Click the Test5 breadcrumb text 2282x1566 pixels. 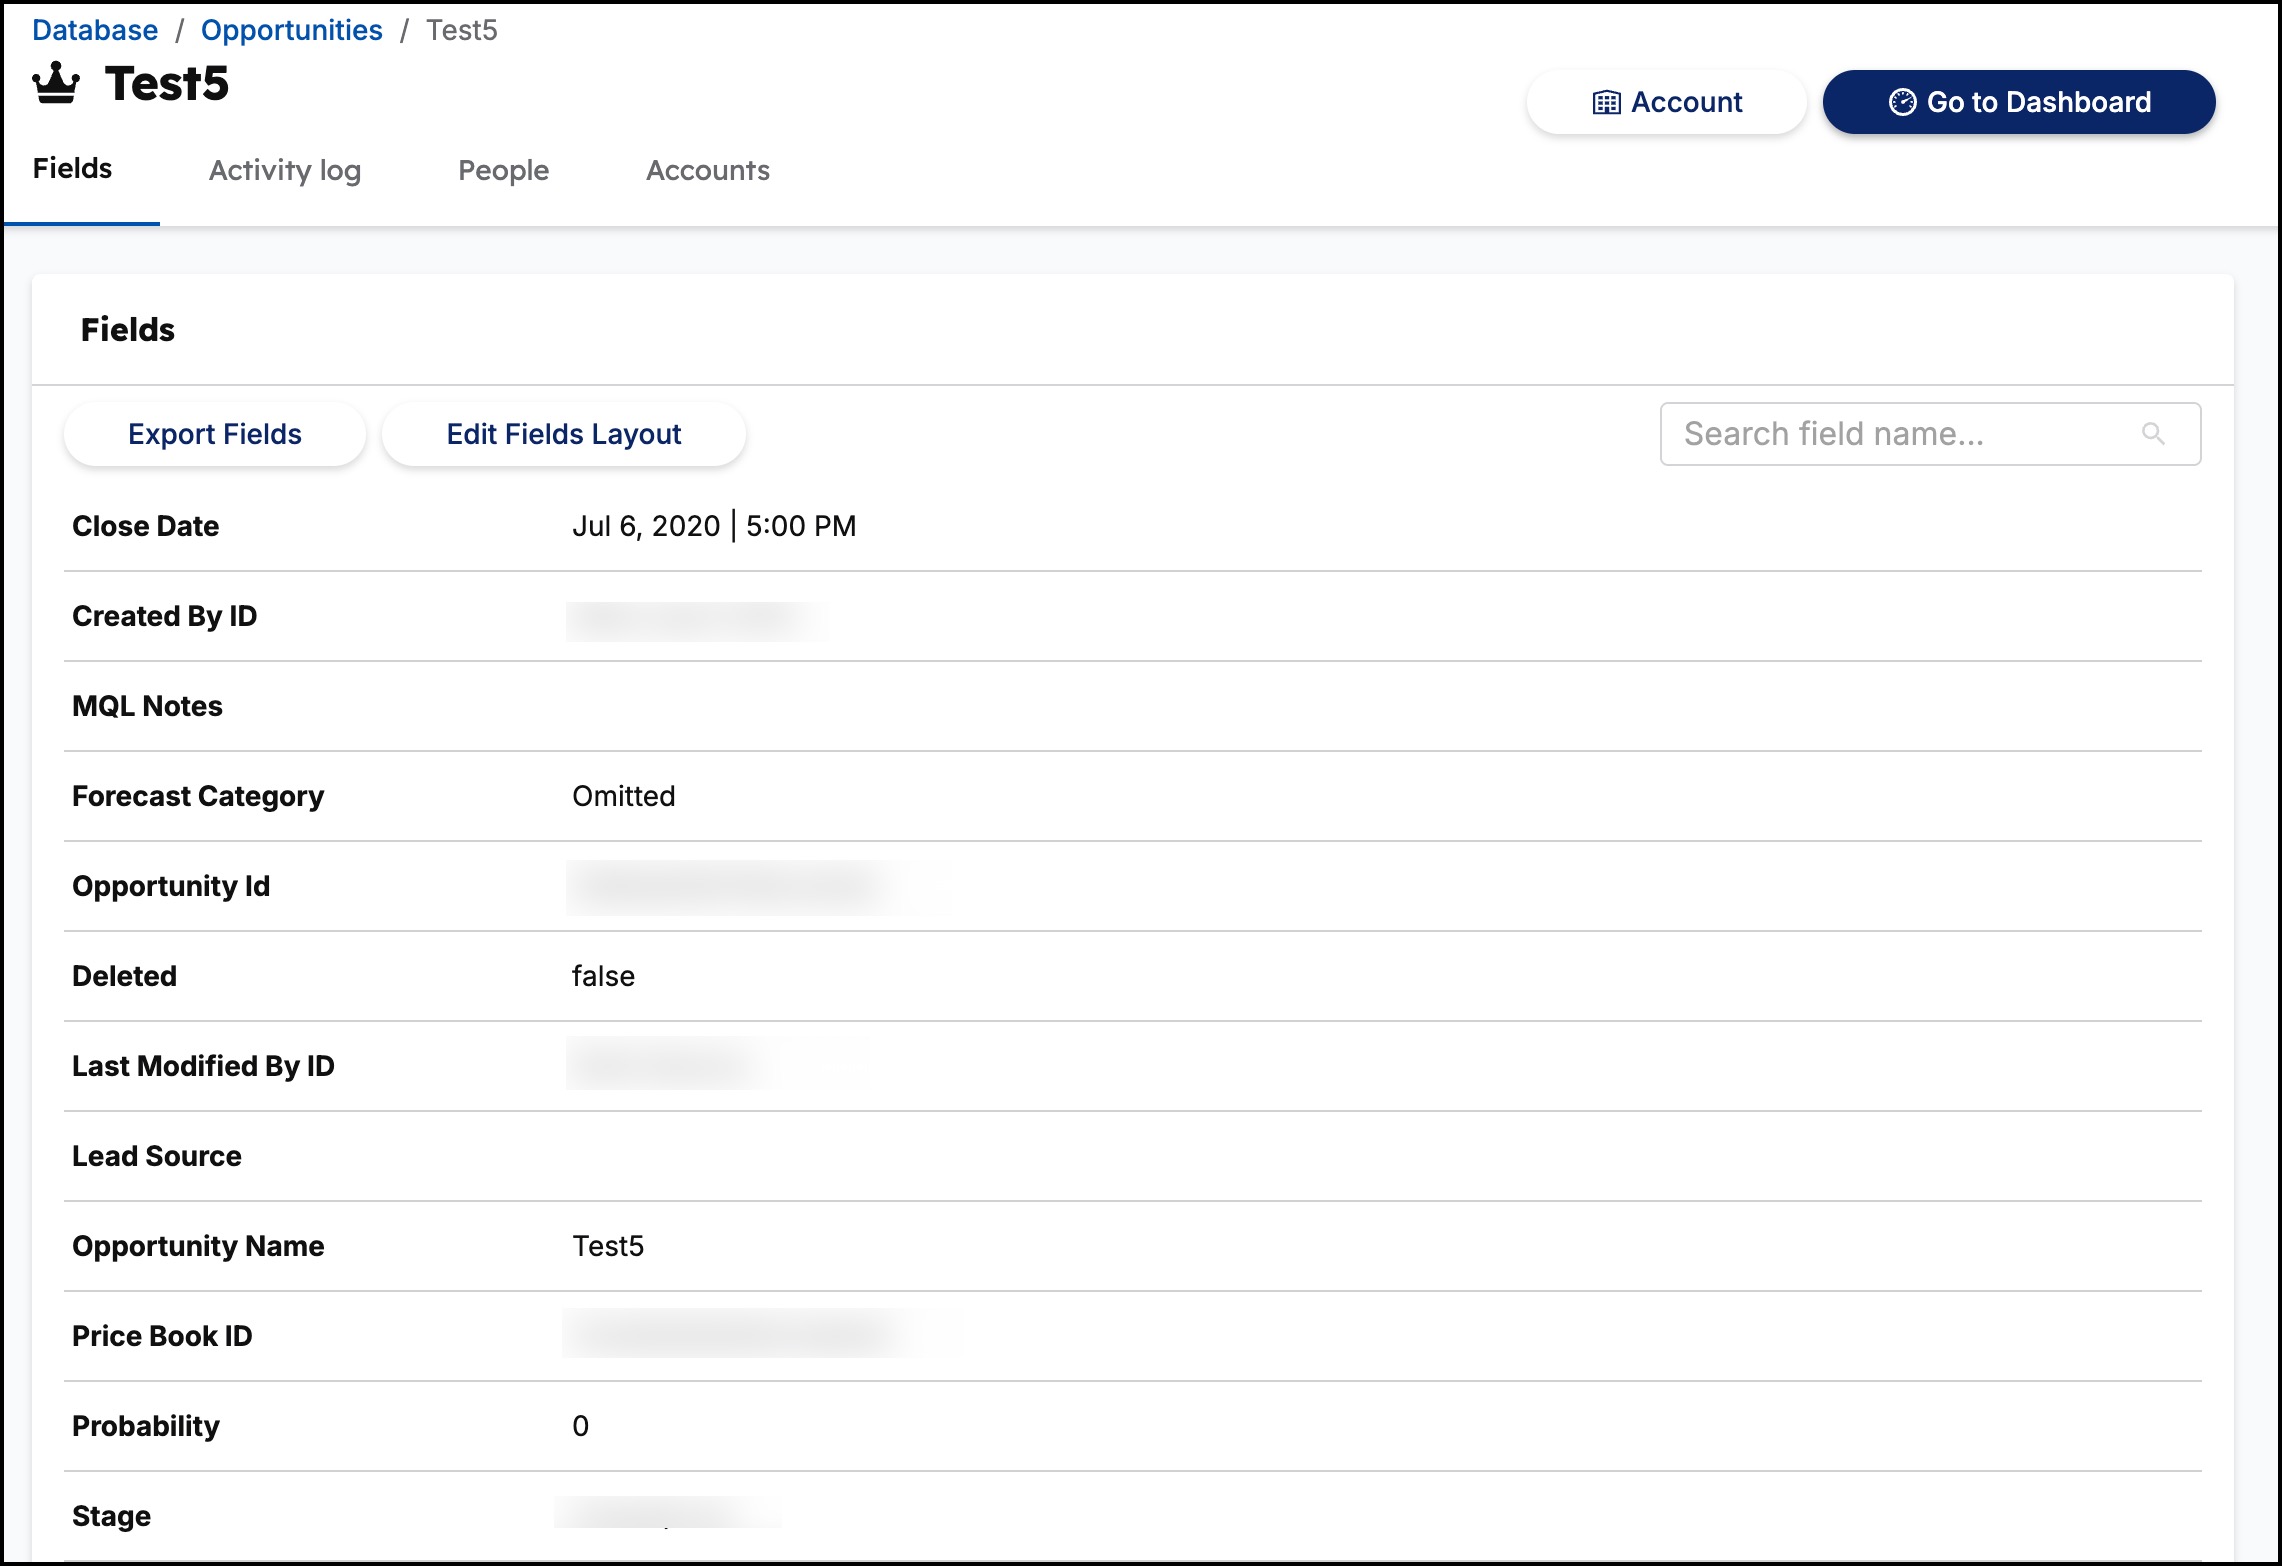point(461,30)
